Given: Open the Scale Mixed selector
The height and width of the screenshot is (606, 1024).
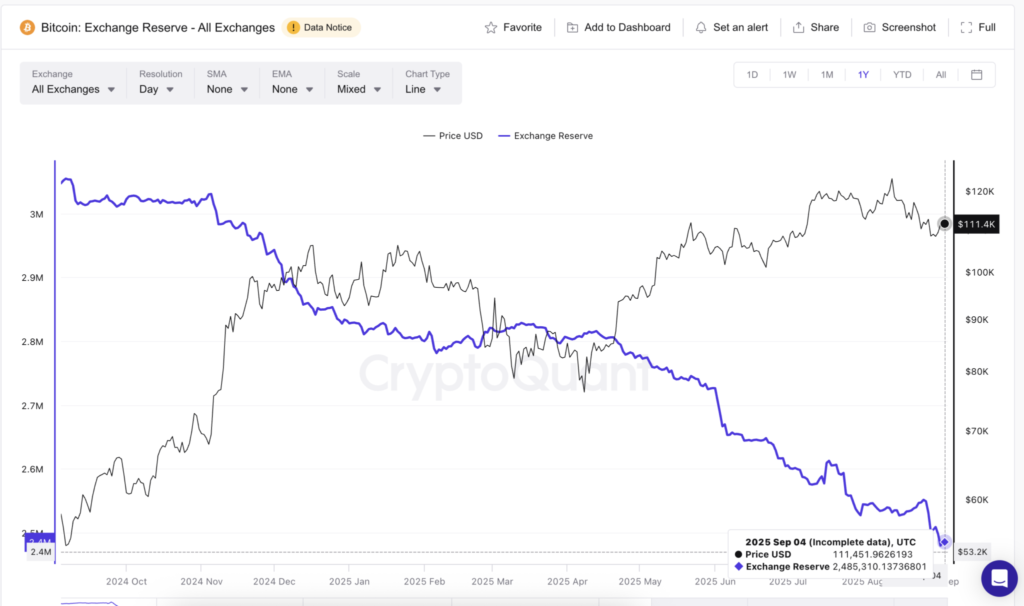Looking at the screenshot, I should (x=356, y=88).
